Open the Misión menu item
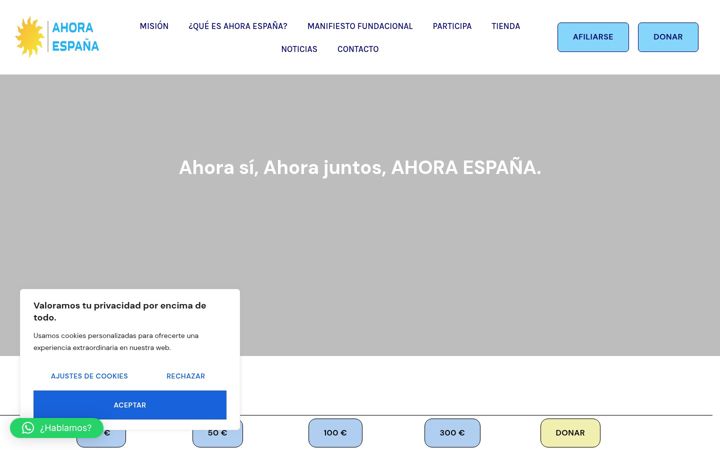 (x=154, y=26)
